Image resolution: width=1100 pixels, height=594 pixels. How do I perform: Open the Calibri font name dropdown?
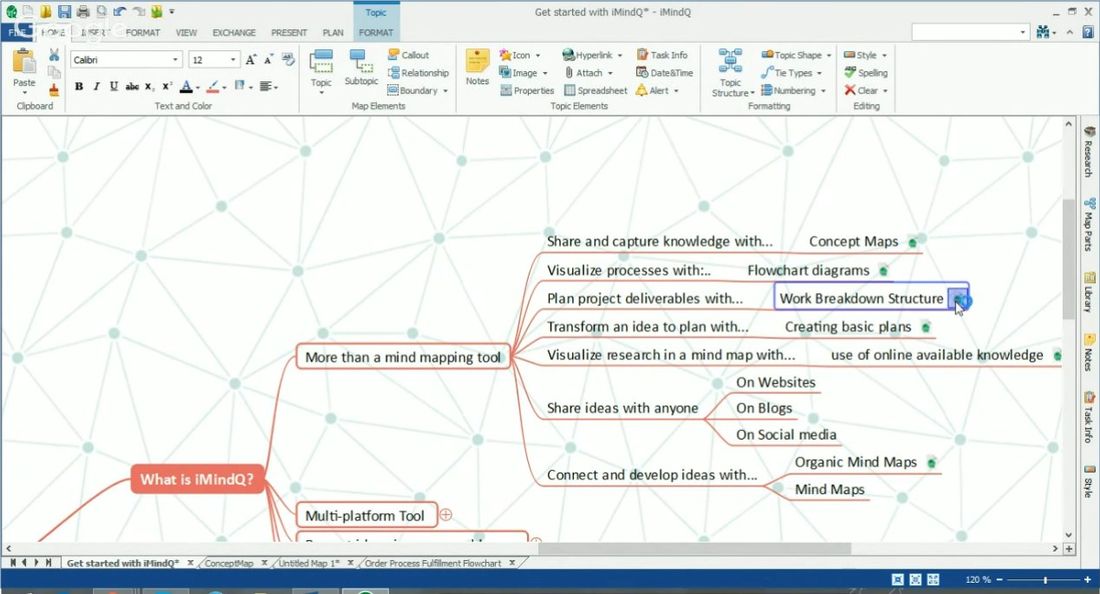(175, 60)
